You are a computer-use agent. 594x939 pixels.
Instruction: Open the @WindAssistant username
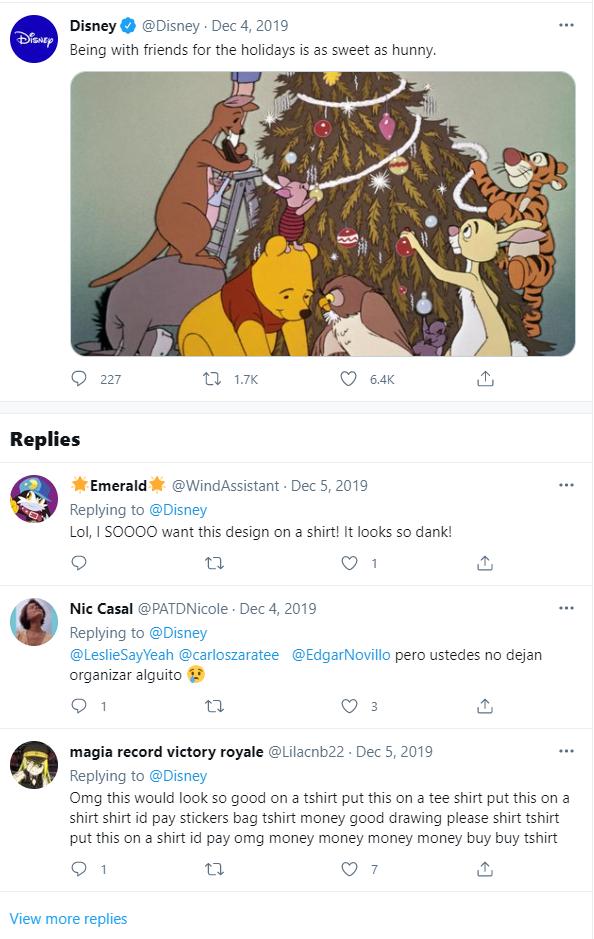point(225,486)
